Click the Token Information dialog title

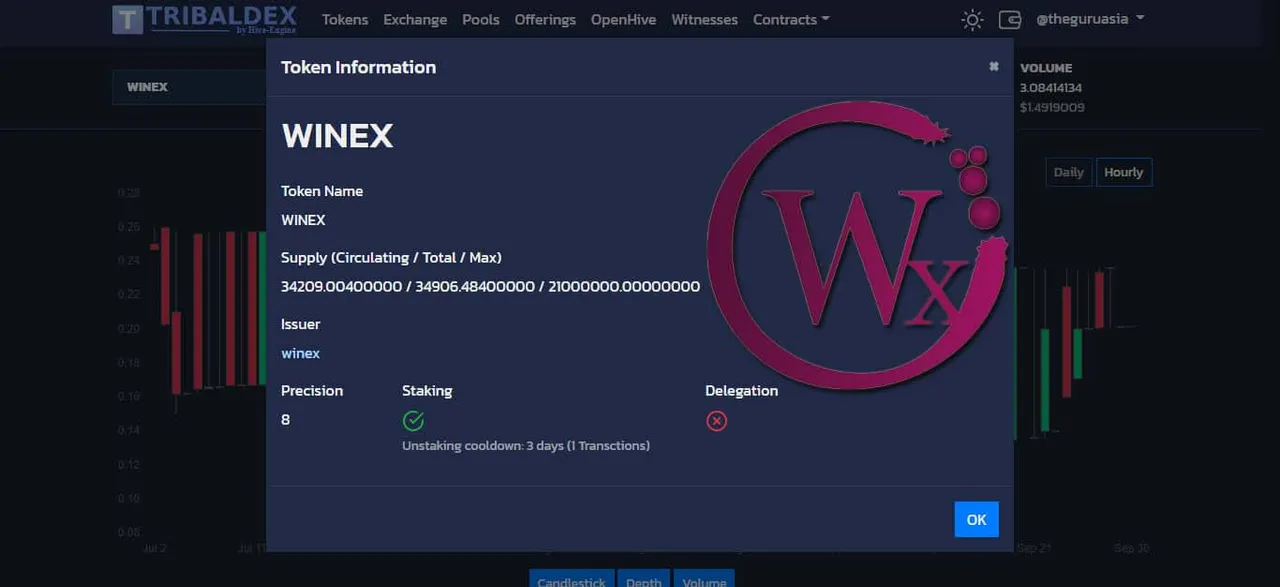[x=358, y=67]
